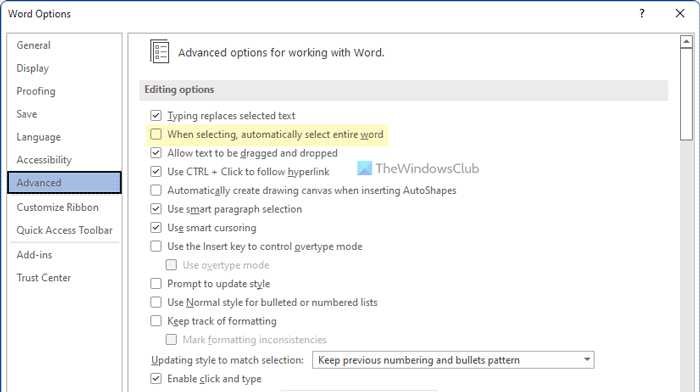
Task: Click the Editing options section header
Action: click(x=404, y=90)
